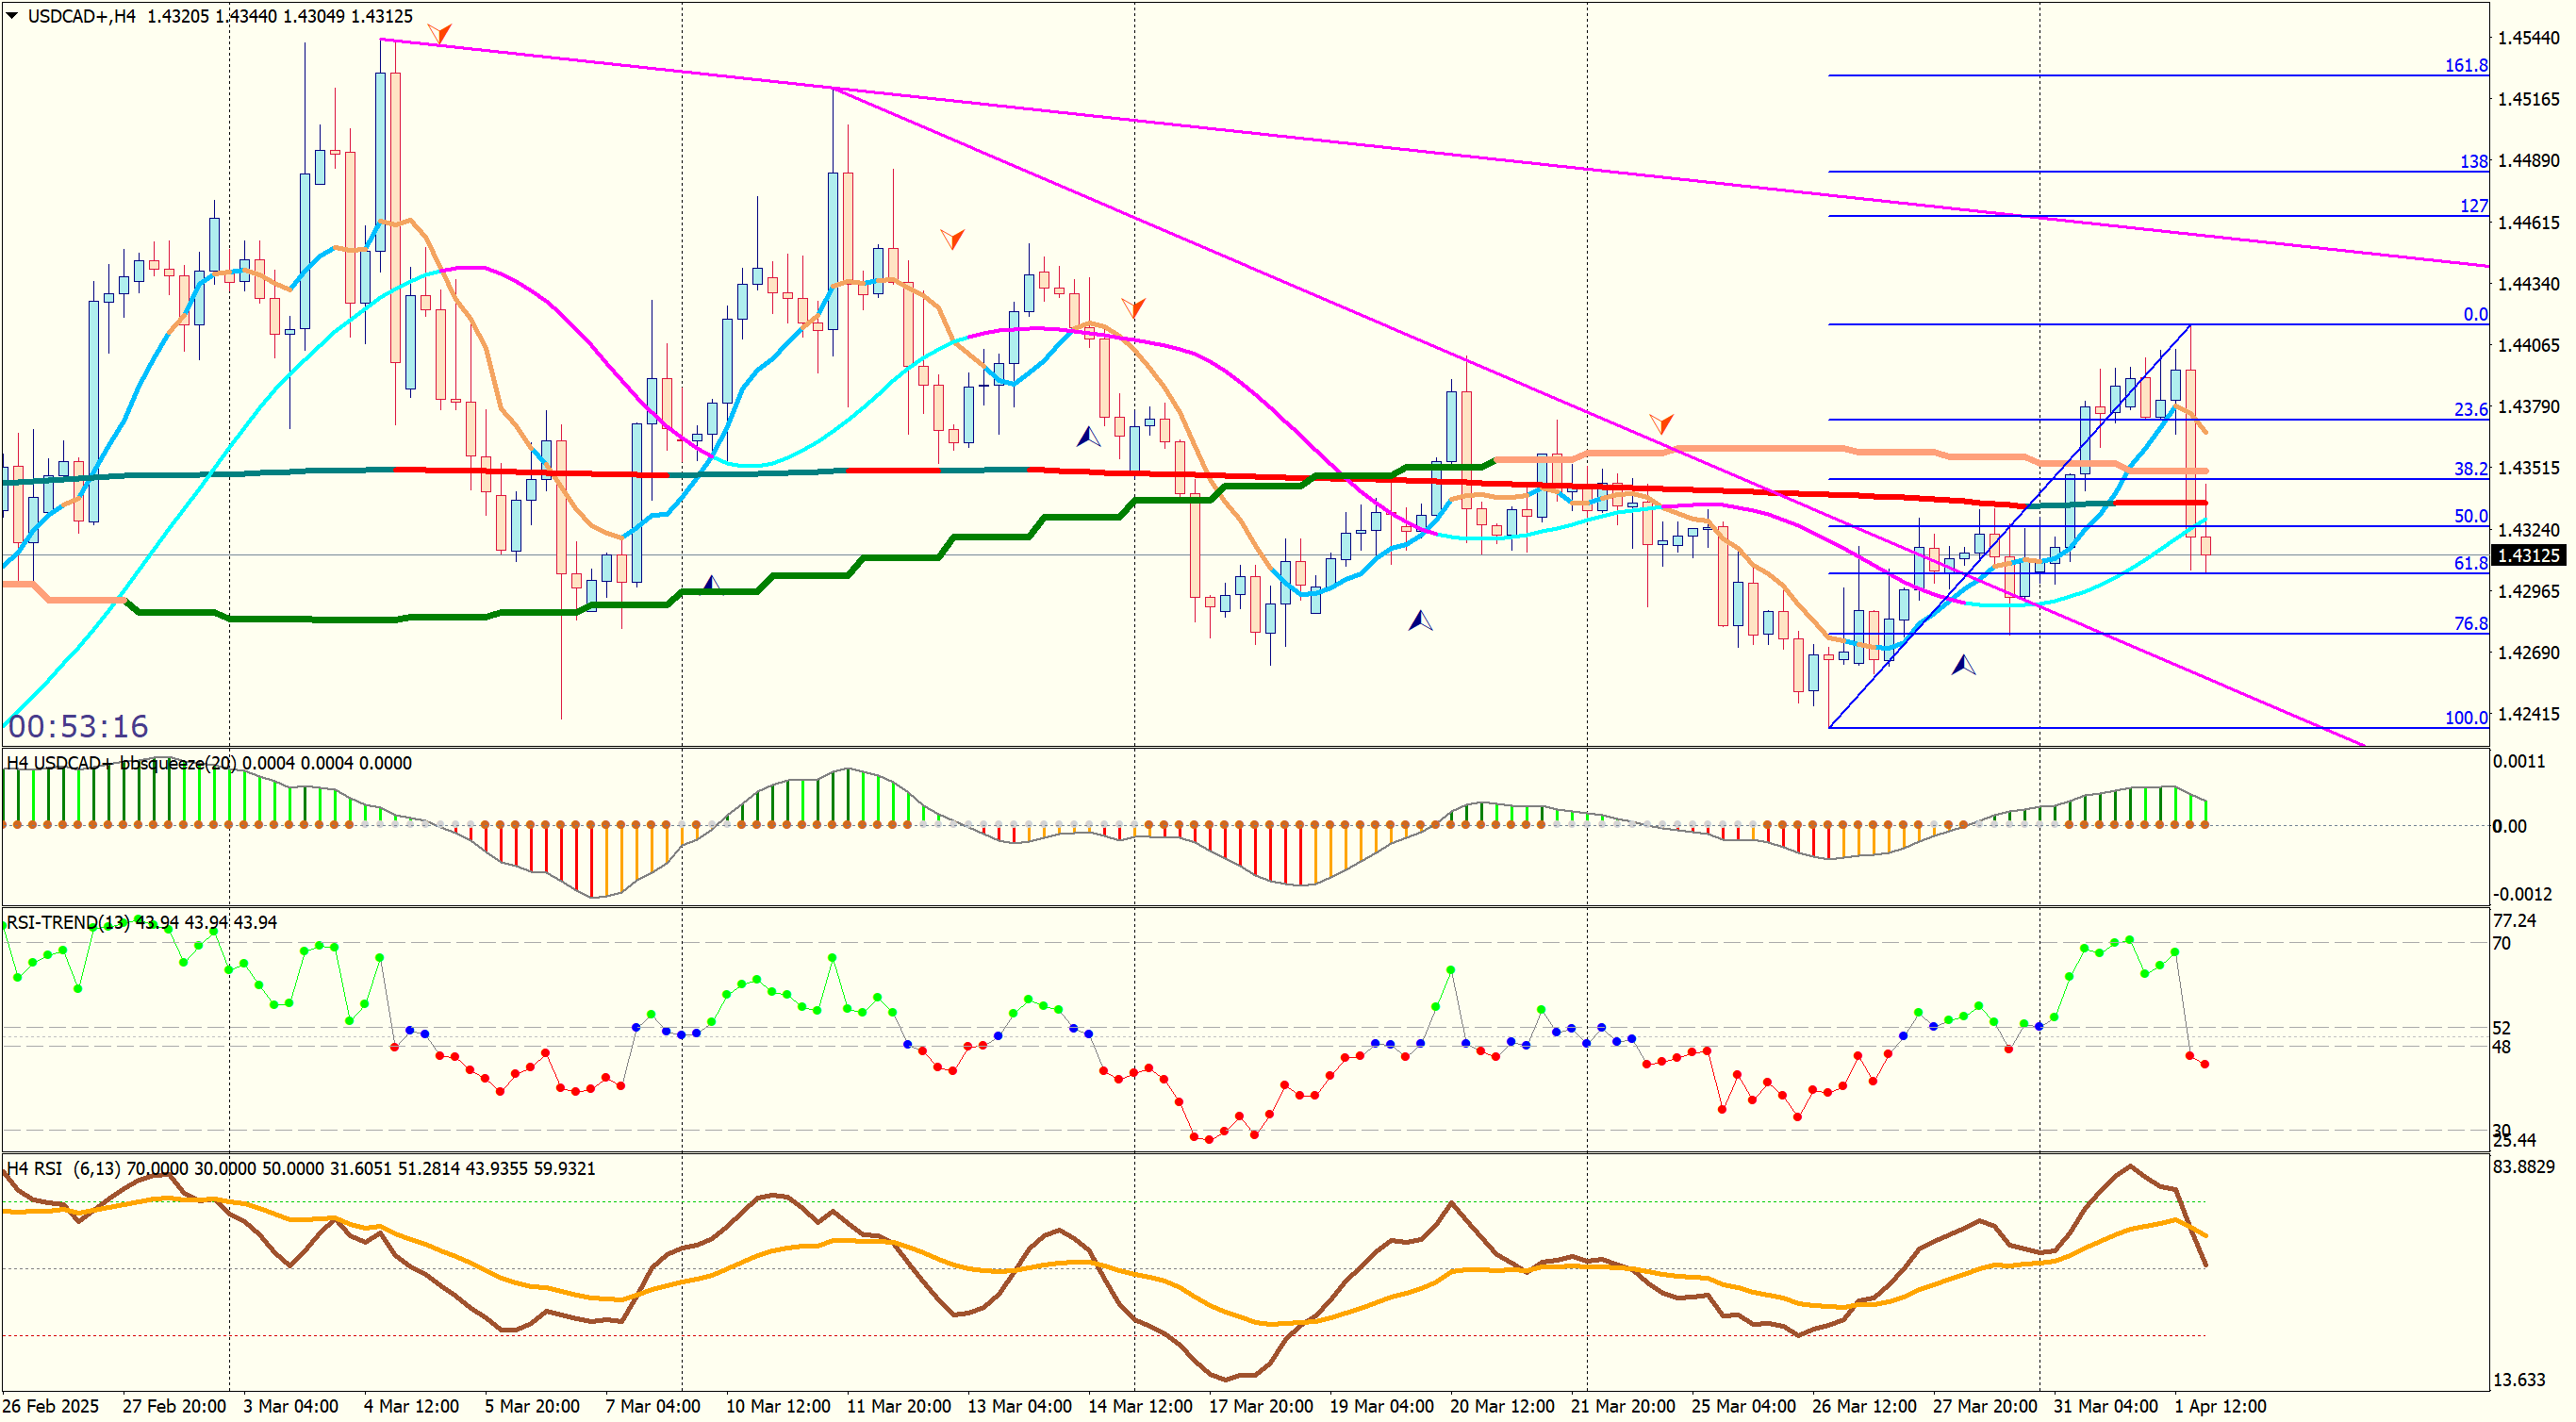Click the orange arrow above the 11 Mar 20:00 candles
The height and width of the screenshot is (1422, 2576).
coord(952,238)
